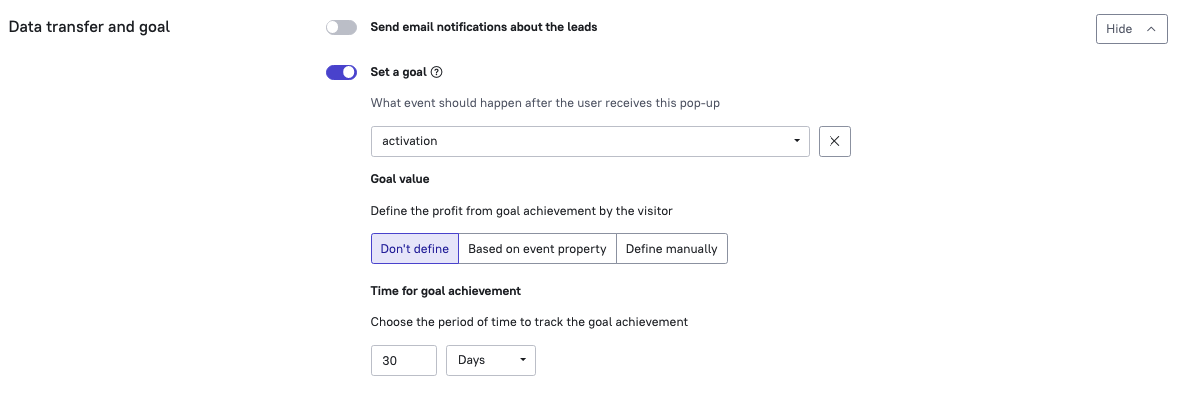Switch to Define manually goal value
The image size is (1177, 410).
point(672,249)
